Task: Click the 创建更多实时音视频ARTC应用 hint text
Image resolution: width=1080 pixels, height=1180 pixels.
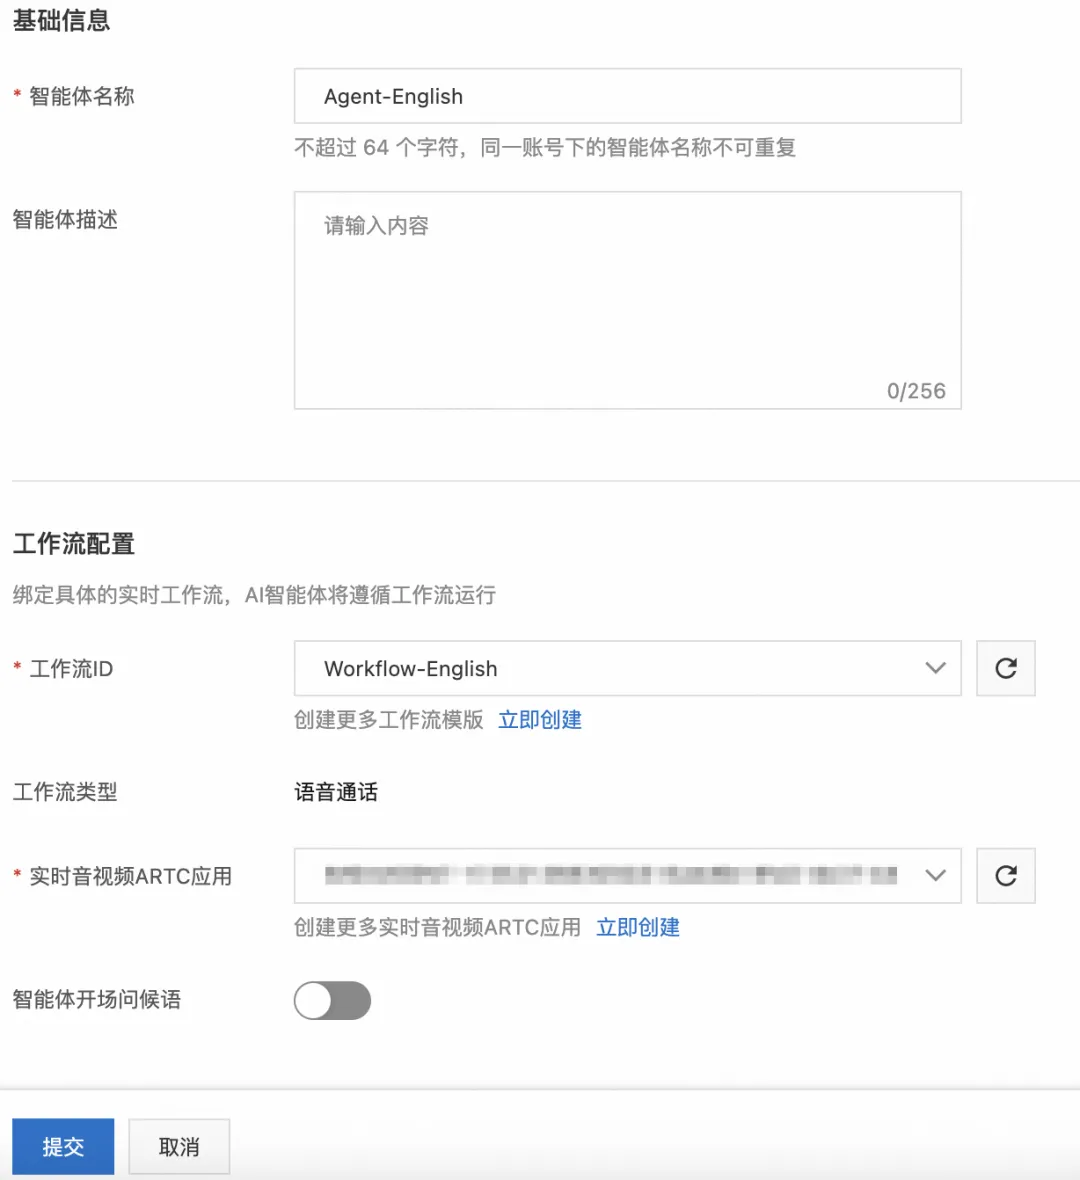Action: pos(437,927)
